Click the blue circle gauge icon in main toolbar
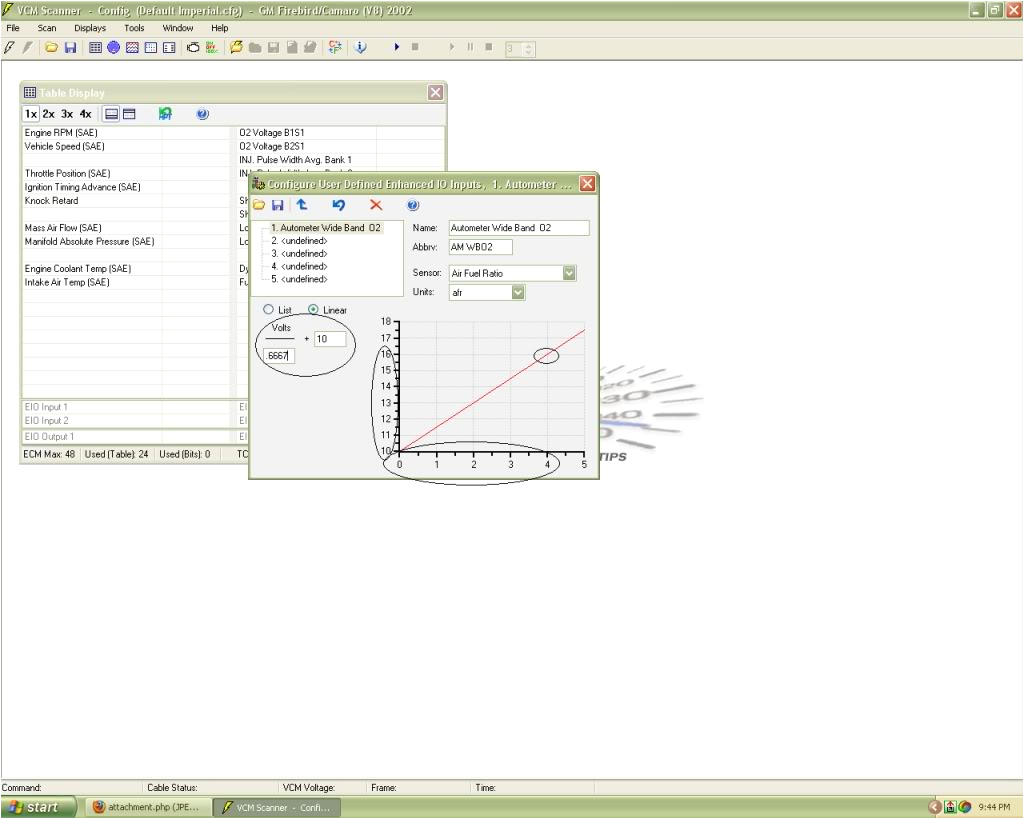Viewport: 1024px width, 819px height. tap(113, 47)
